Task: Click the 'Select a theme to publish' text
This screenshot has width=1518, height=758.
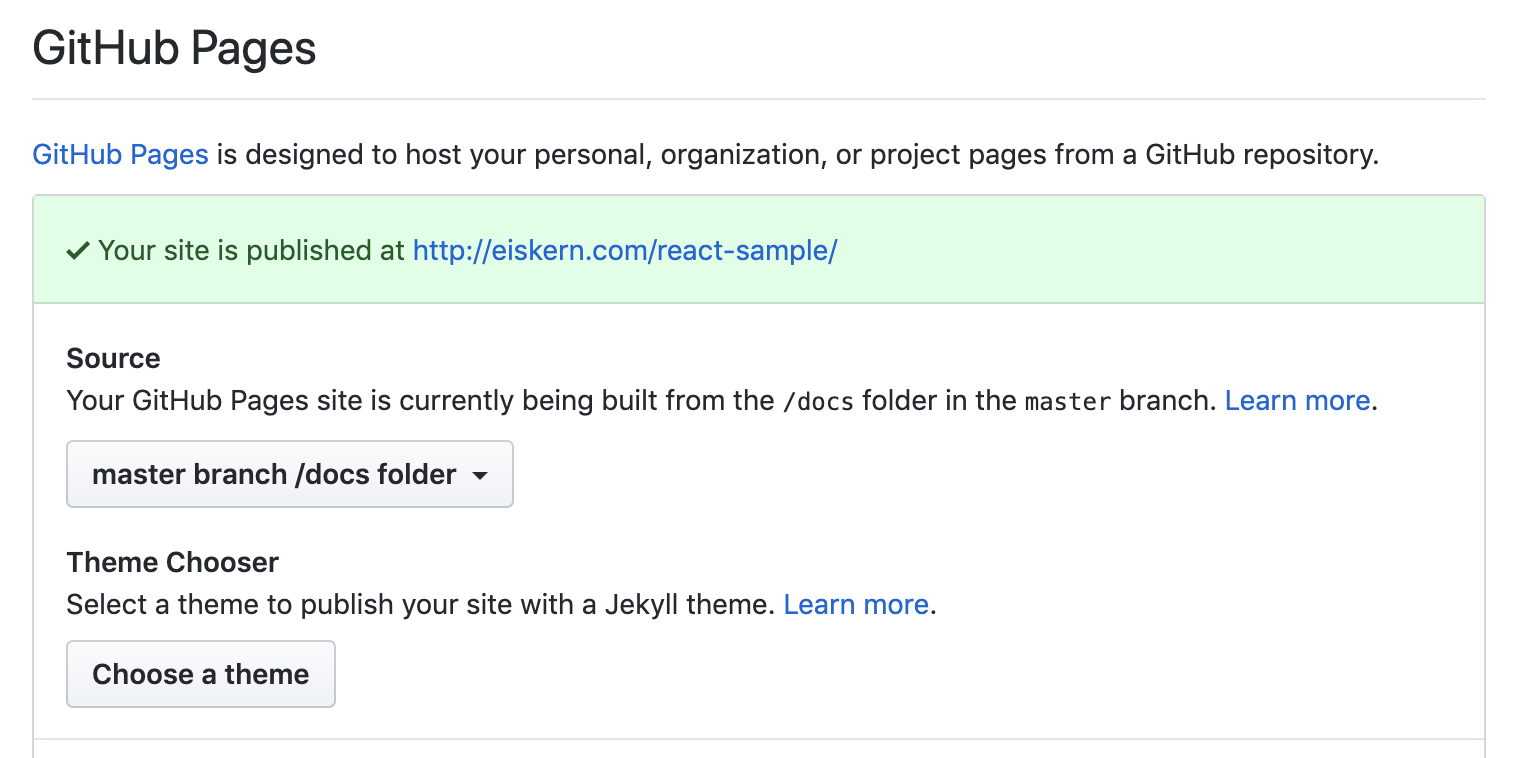Action: [421, 605]
